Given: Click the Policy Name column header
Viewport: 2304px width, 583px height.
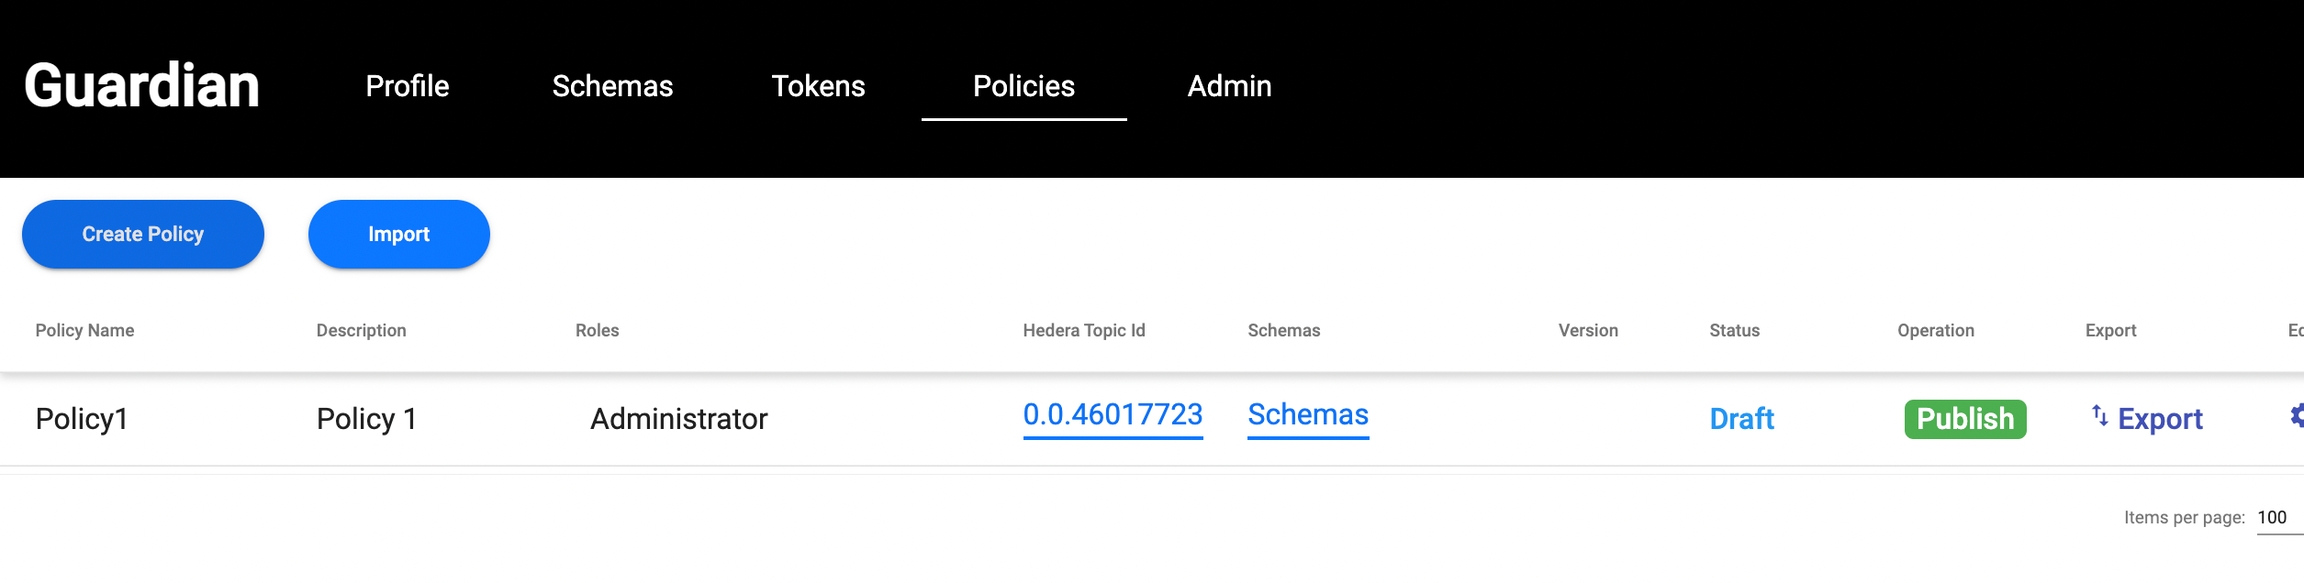Looking at the screenshot, I should 85,330.
